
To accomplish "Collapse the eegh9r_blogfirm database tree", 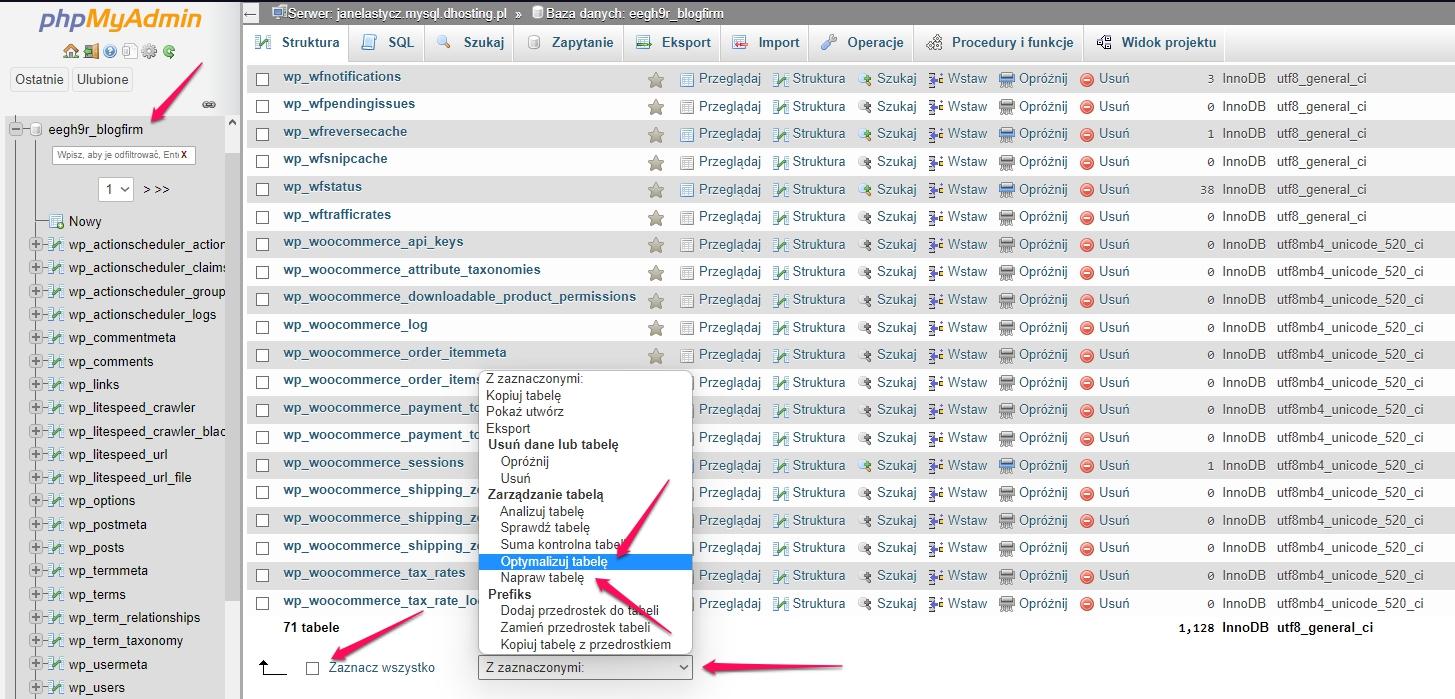I will coord(16,130).
